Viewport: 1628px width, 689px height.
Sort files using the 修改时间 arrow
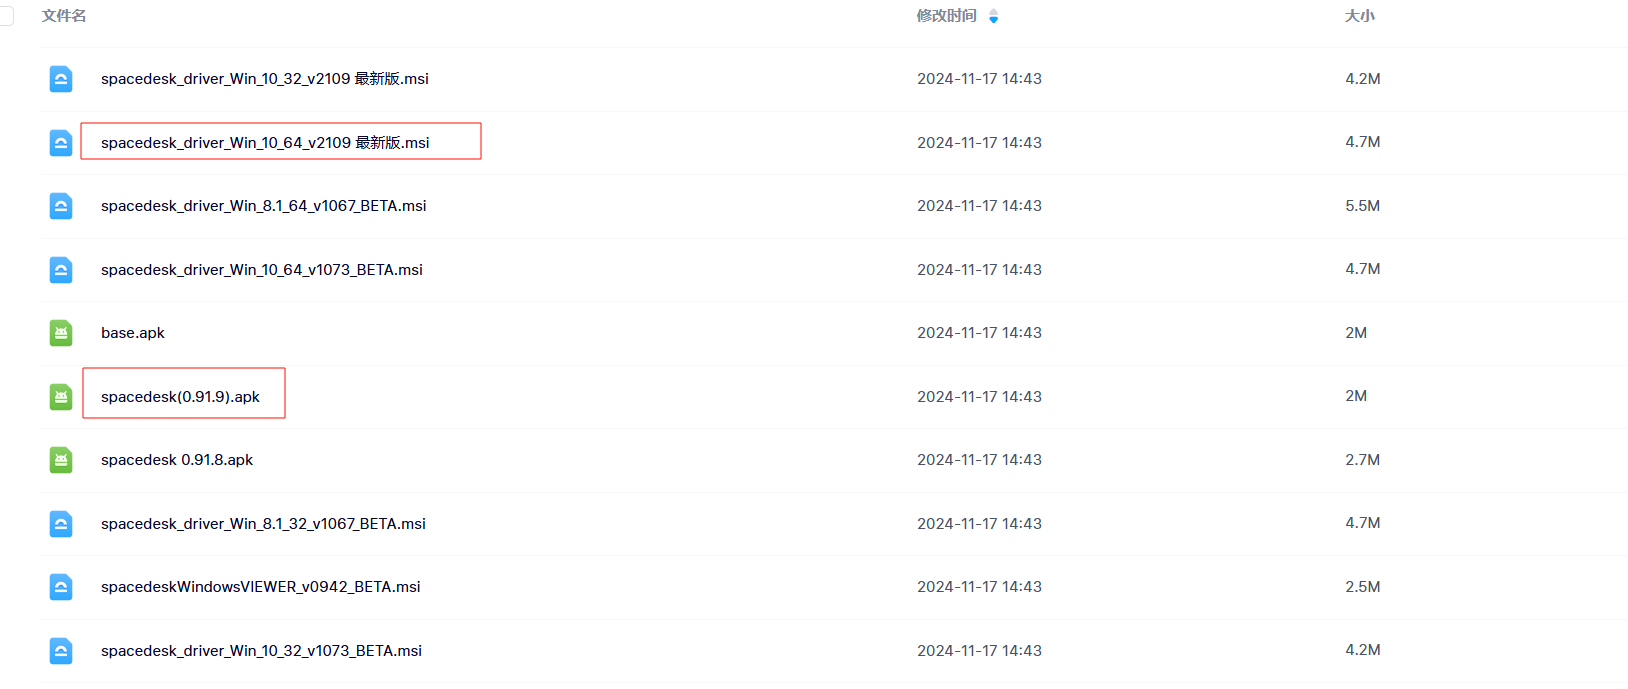pyautogui.click(x=993, y=16)
